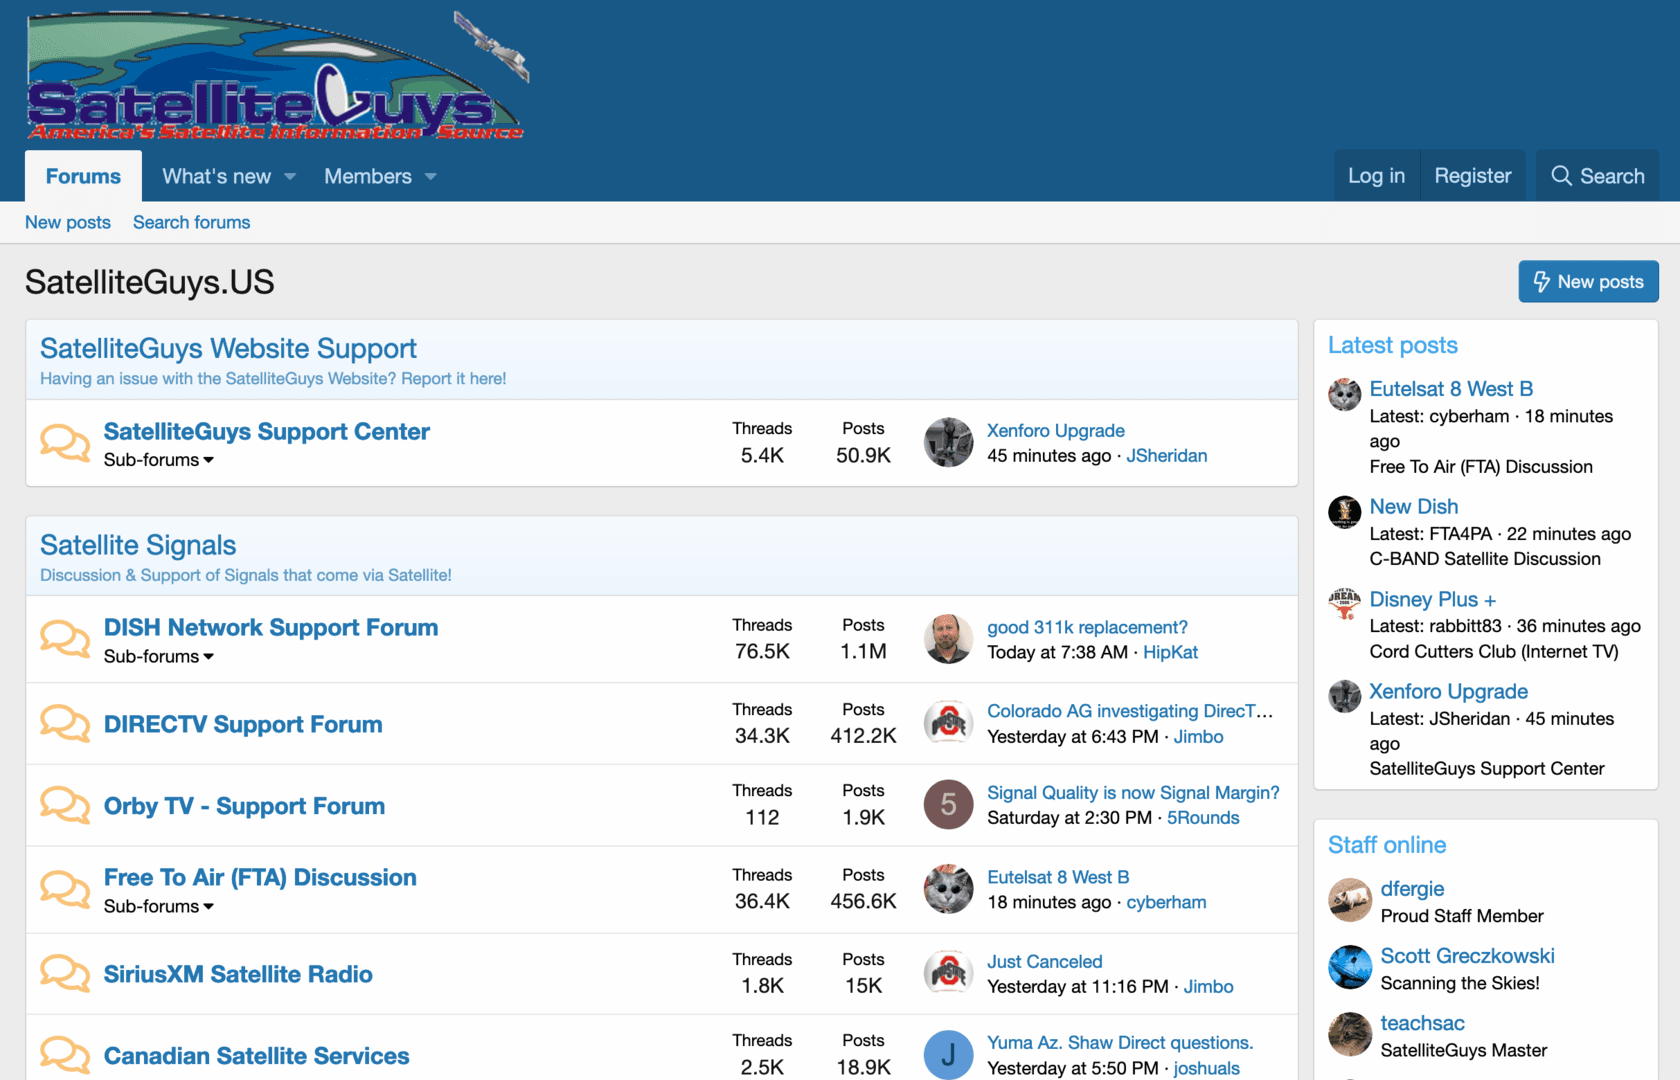Click the forum bubble icon beside Orby TV
Image resolution: width=1680 pixels, height=1080 pixels.
pyautogui.click(x=65, y=805)
